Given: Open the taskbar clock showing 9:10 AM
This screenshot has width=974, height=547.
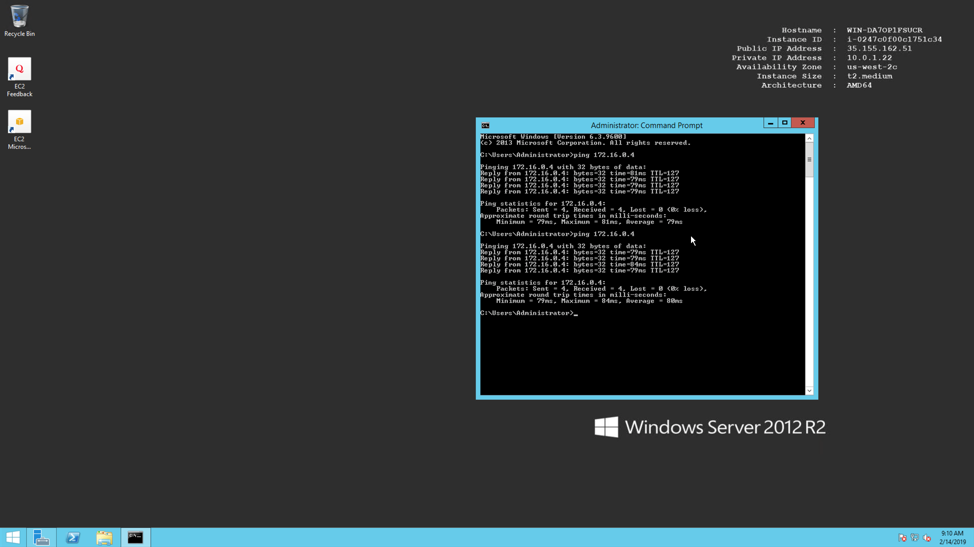Looking at the screenshot, I should (x=952, y=538).
